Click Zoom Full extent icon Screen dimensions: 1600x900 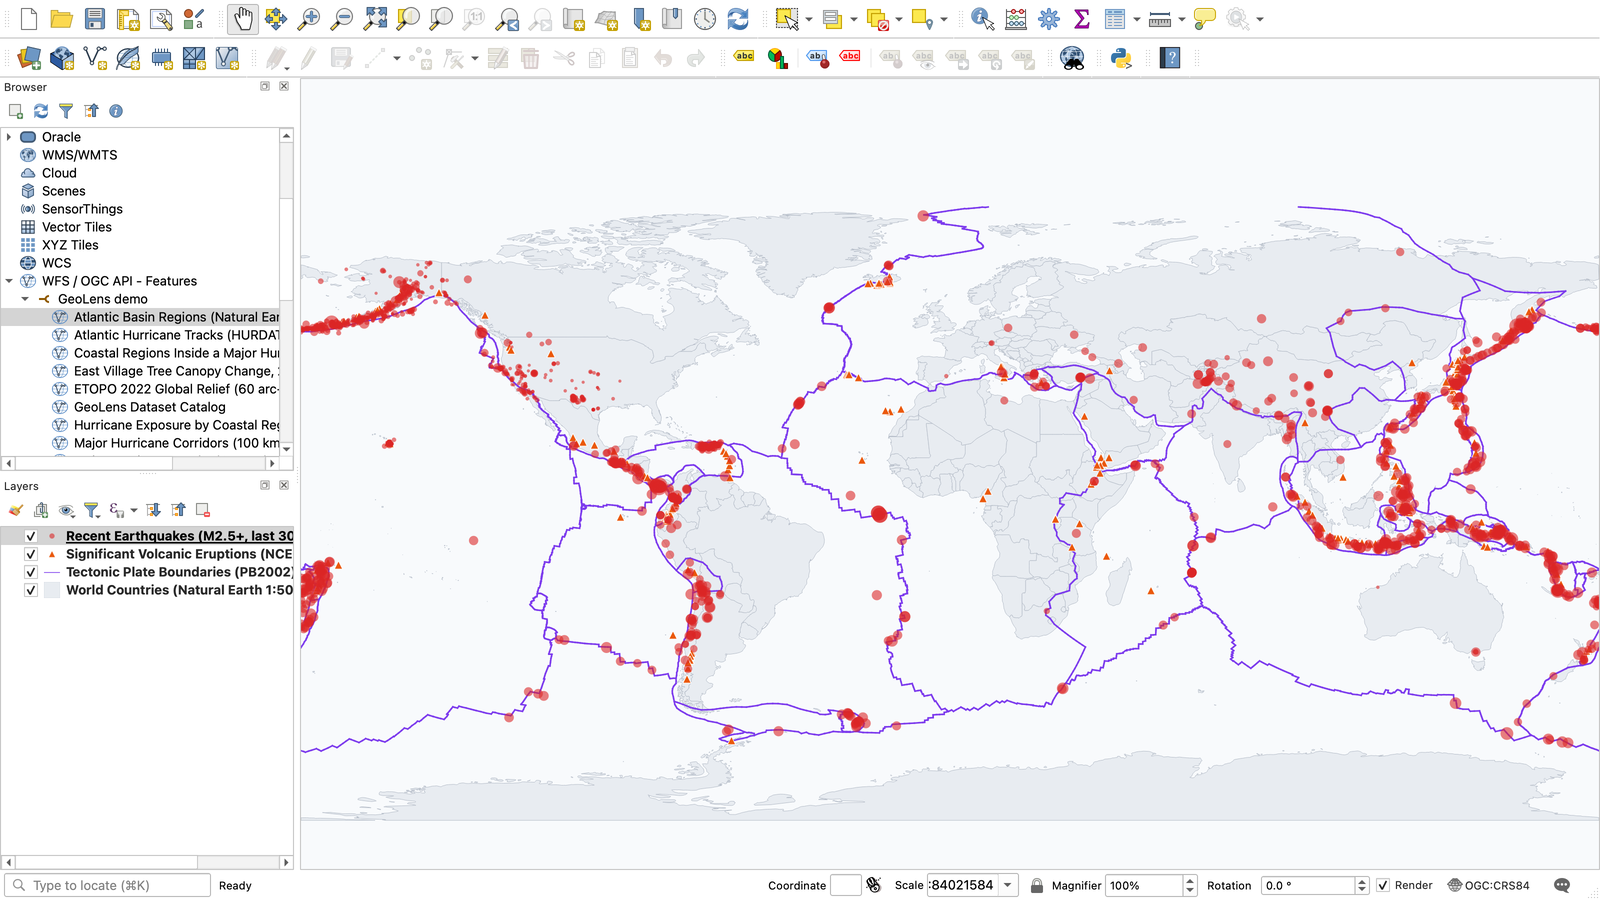pos(375,18)
